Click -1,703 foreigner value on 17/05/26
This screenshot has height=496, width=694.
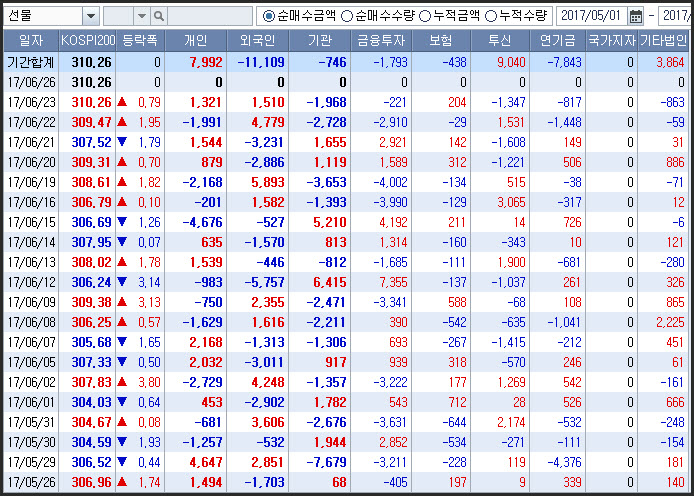pyautogui.click(x=265, y=482)
